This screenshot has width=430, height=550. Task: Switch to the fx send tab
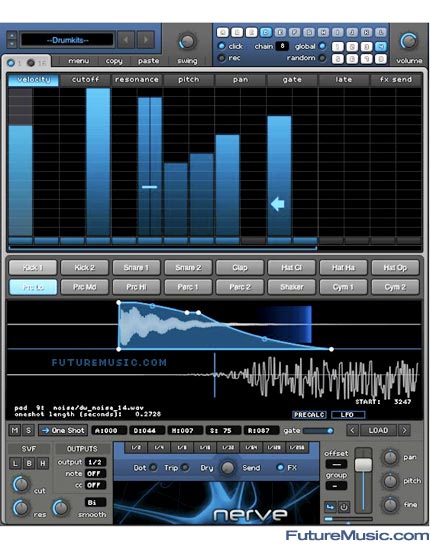[396, 80]
